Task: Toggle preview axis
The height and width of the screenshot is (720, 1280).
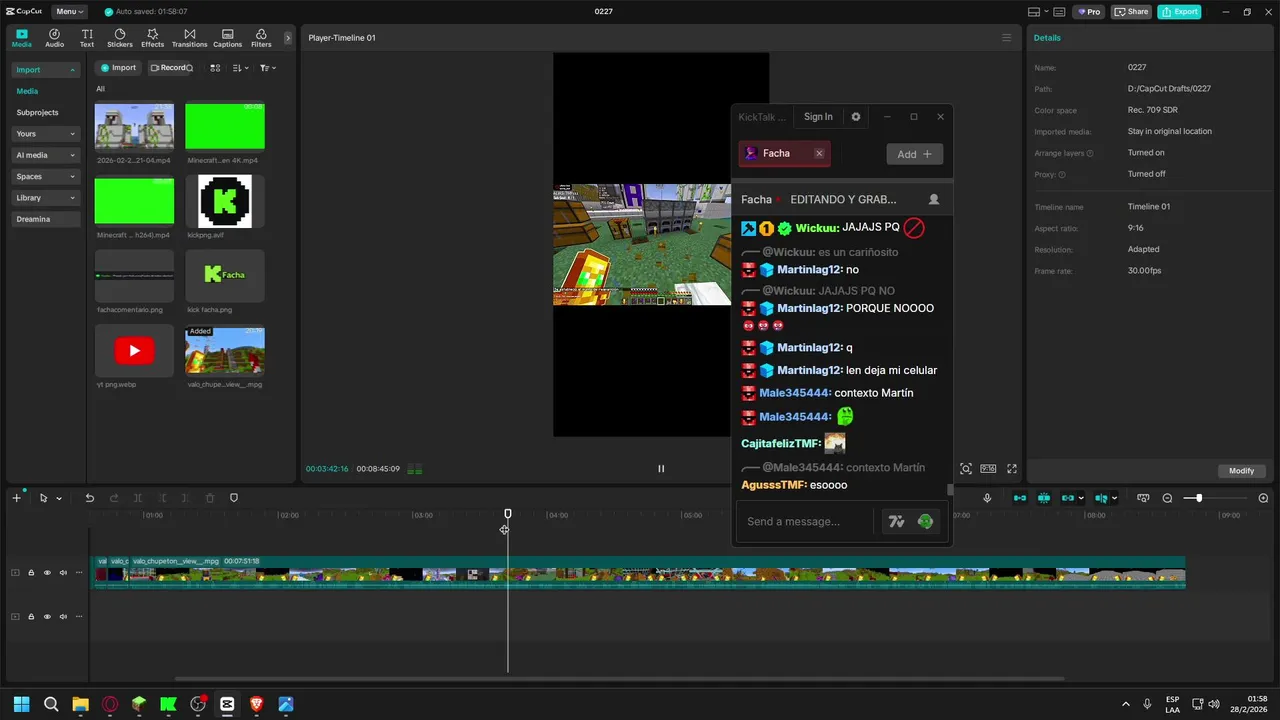Action: (1101, 498)
